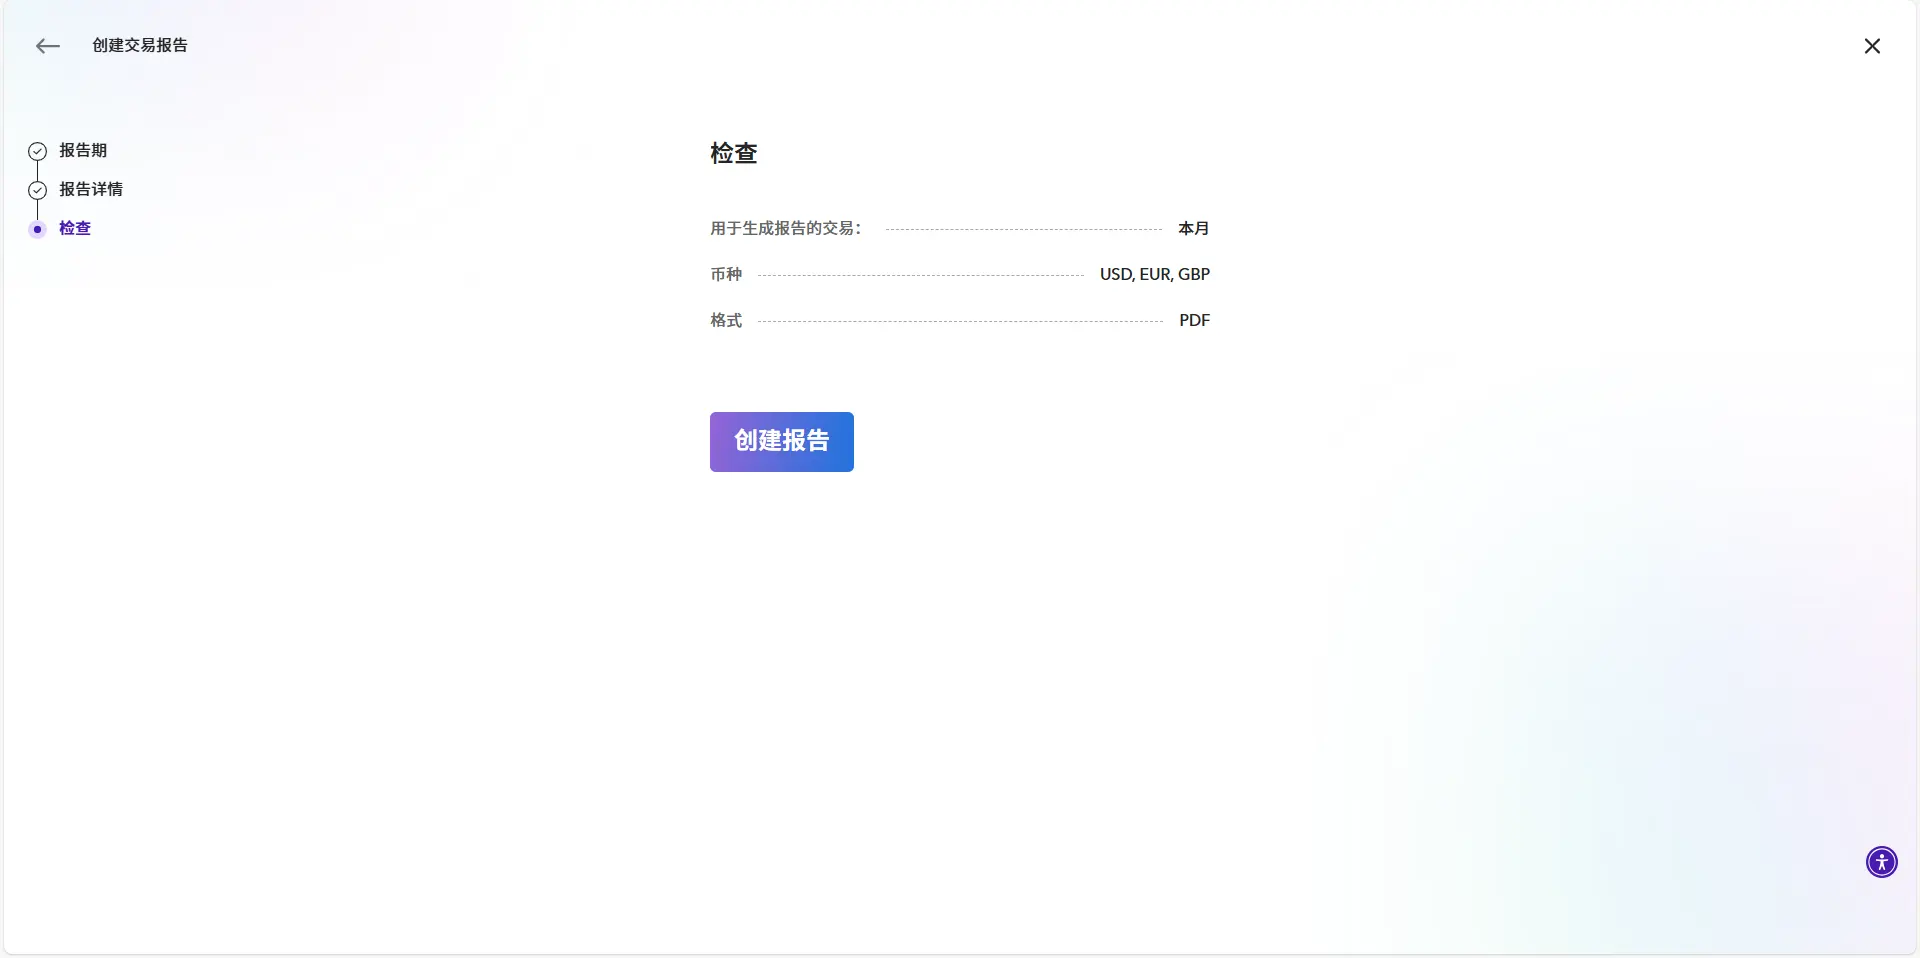The width and height of the screenshot is (1920, 958).
Task: Click the 用于生成报告的交易 label
Action: click(x=786, y=228)
